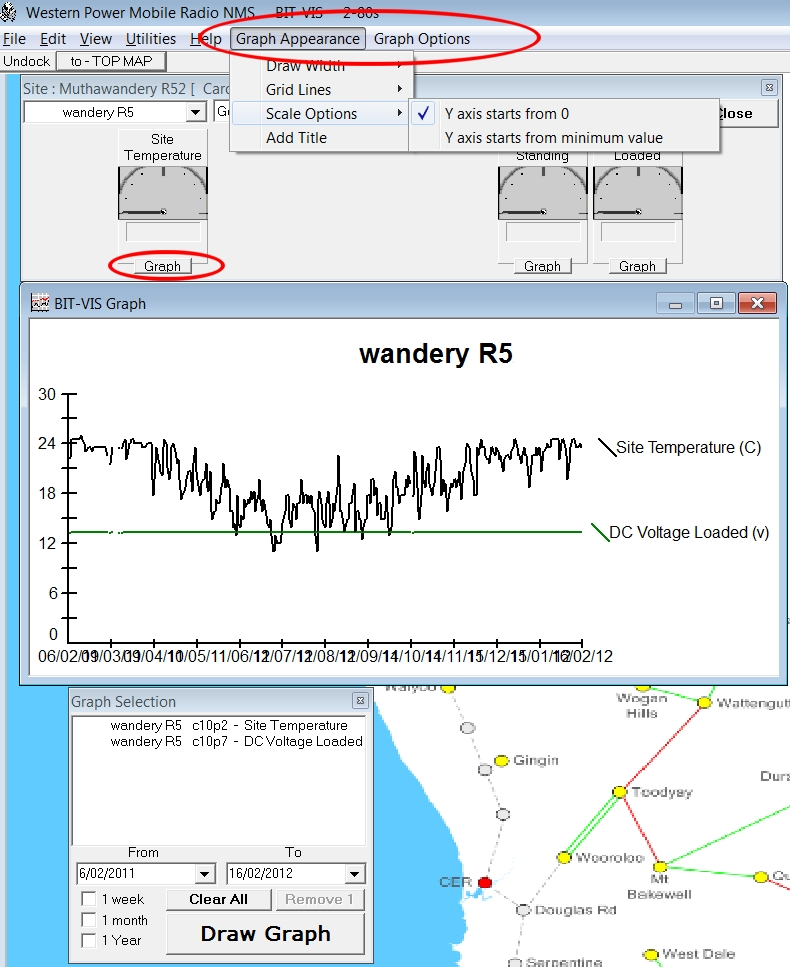Click the Site Temperature gauge dial
Viewport: 790px width, 967px height.
tap(163, 193)
